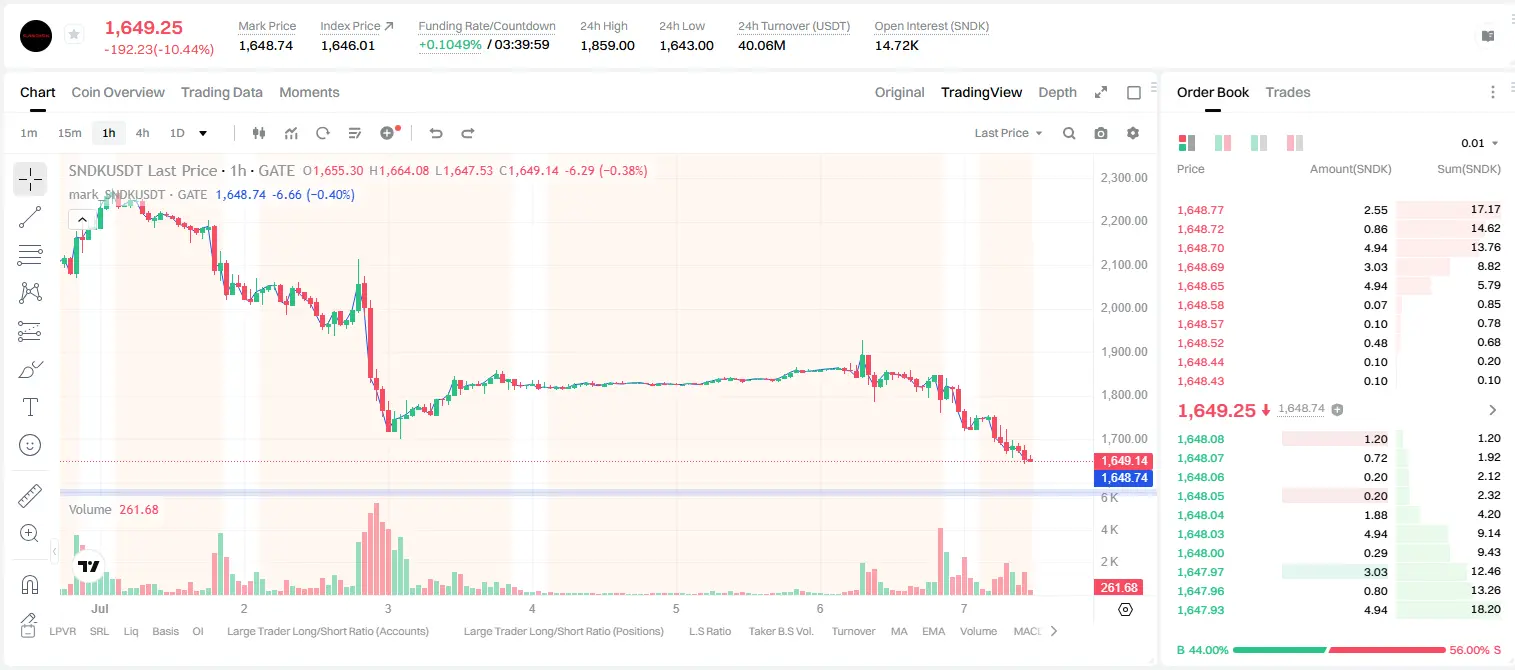Image resolution: width=1515 pixels, height=670 pixels.
Task: Click the chart search magnifier icon
Action: (x=1069, y=133)
